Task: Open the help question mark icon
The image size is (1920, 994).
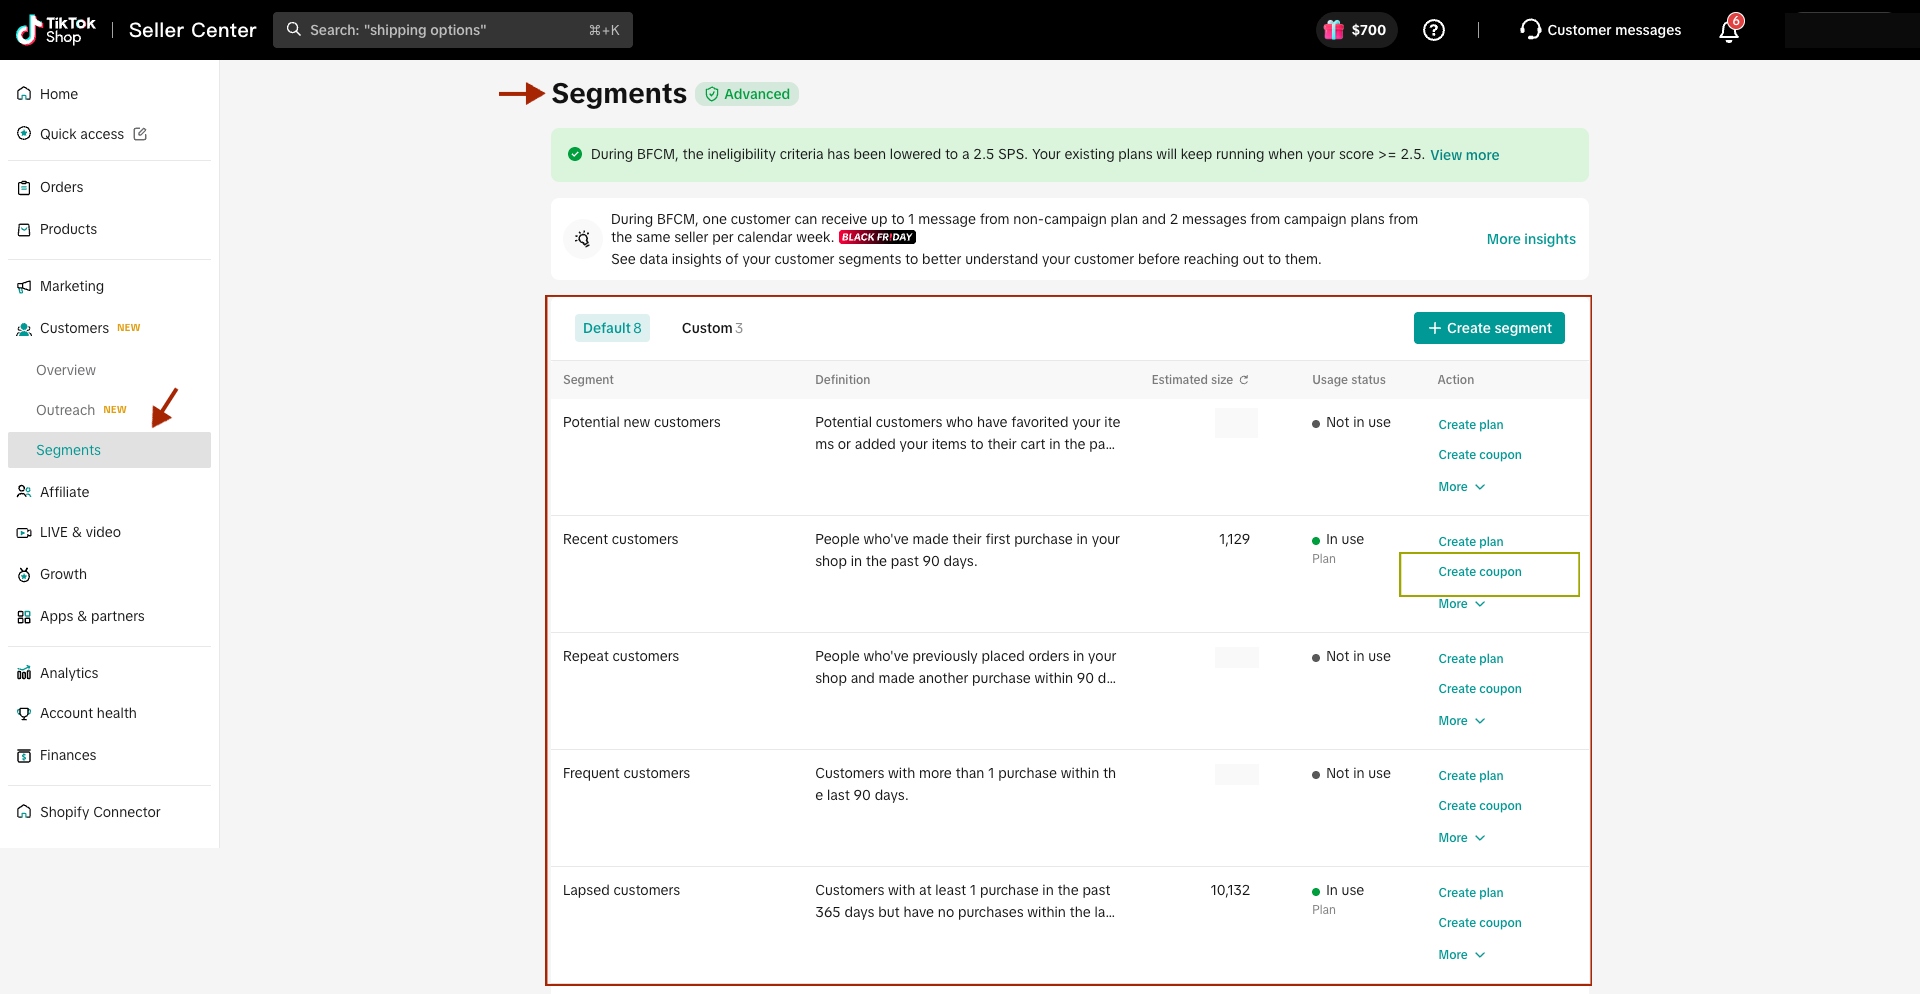Action: click(1433, 30)
